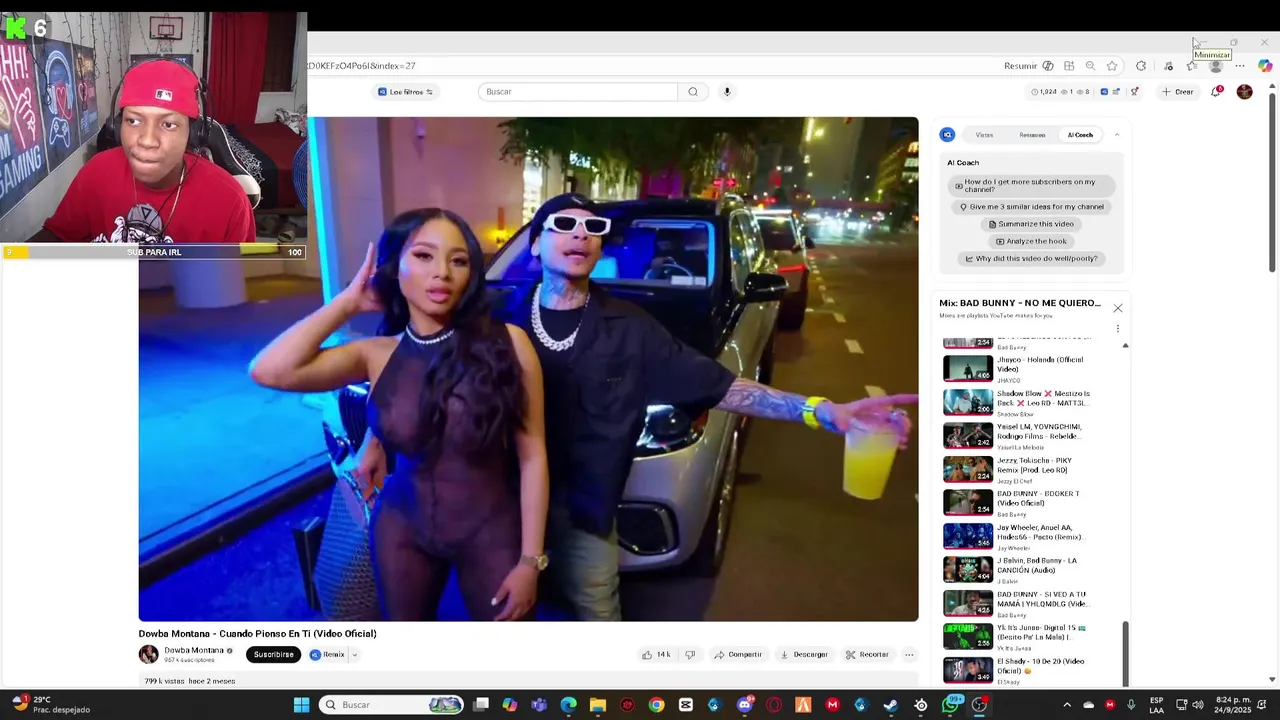Viewport: 1280px width, 720px height.
Task: Click 'Give me 3 similar ideas' prompt
Action: (x=1031, y=207)
